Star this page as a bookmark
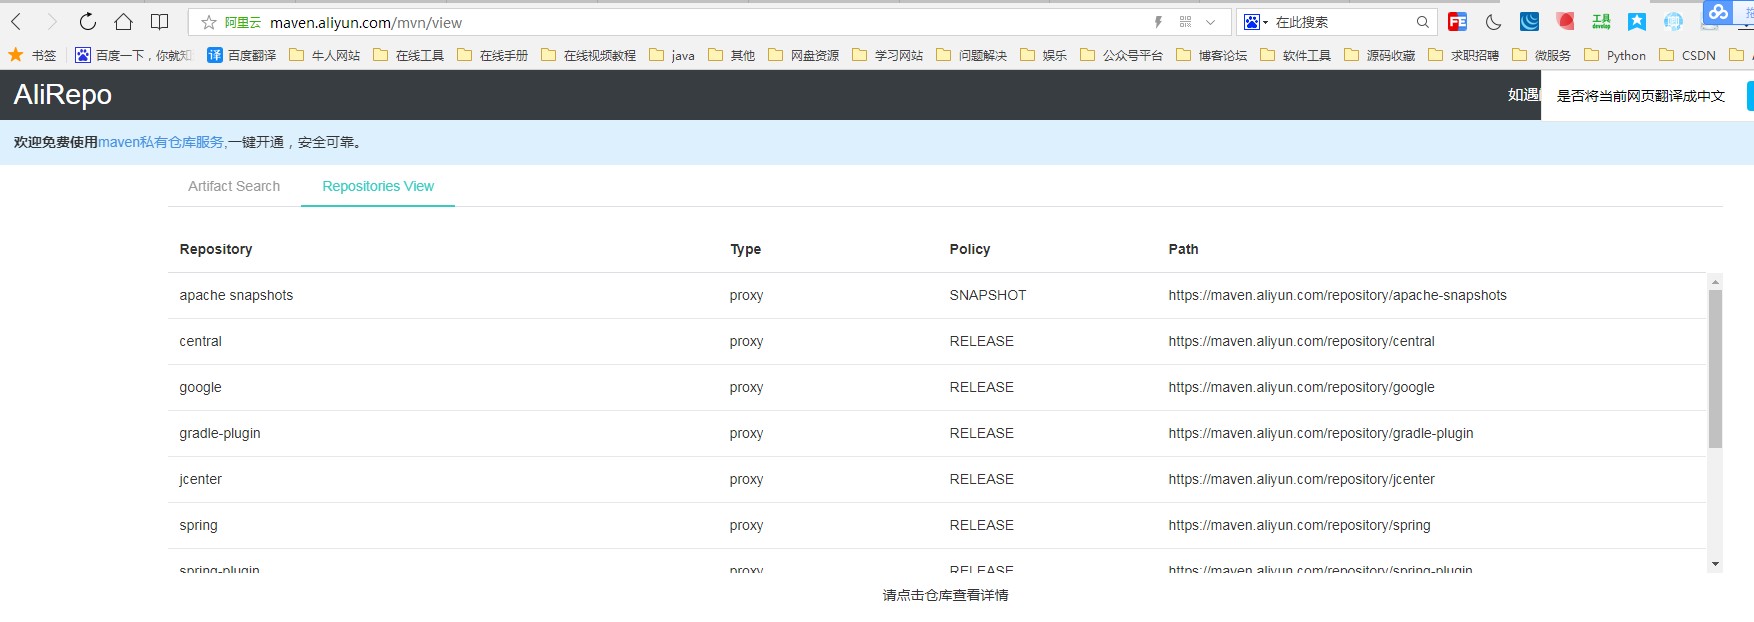The image size is (1754, 622). 209,22
